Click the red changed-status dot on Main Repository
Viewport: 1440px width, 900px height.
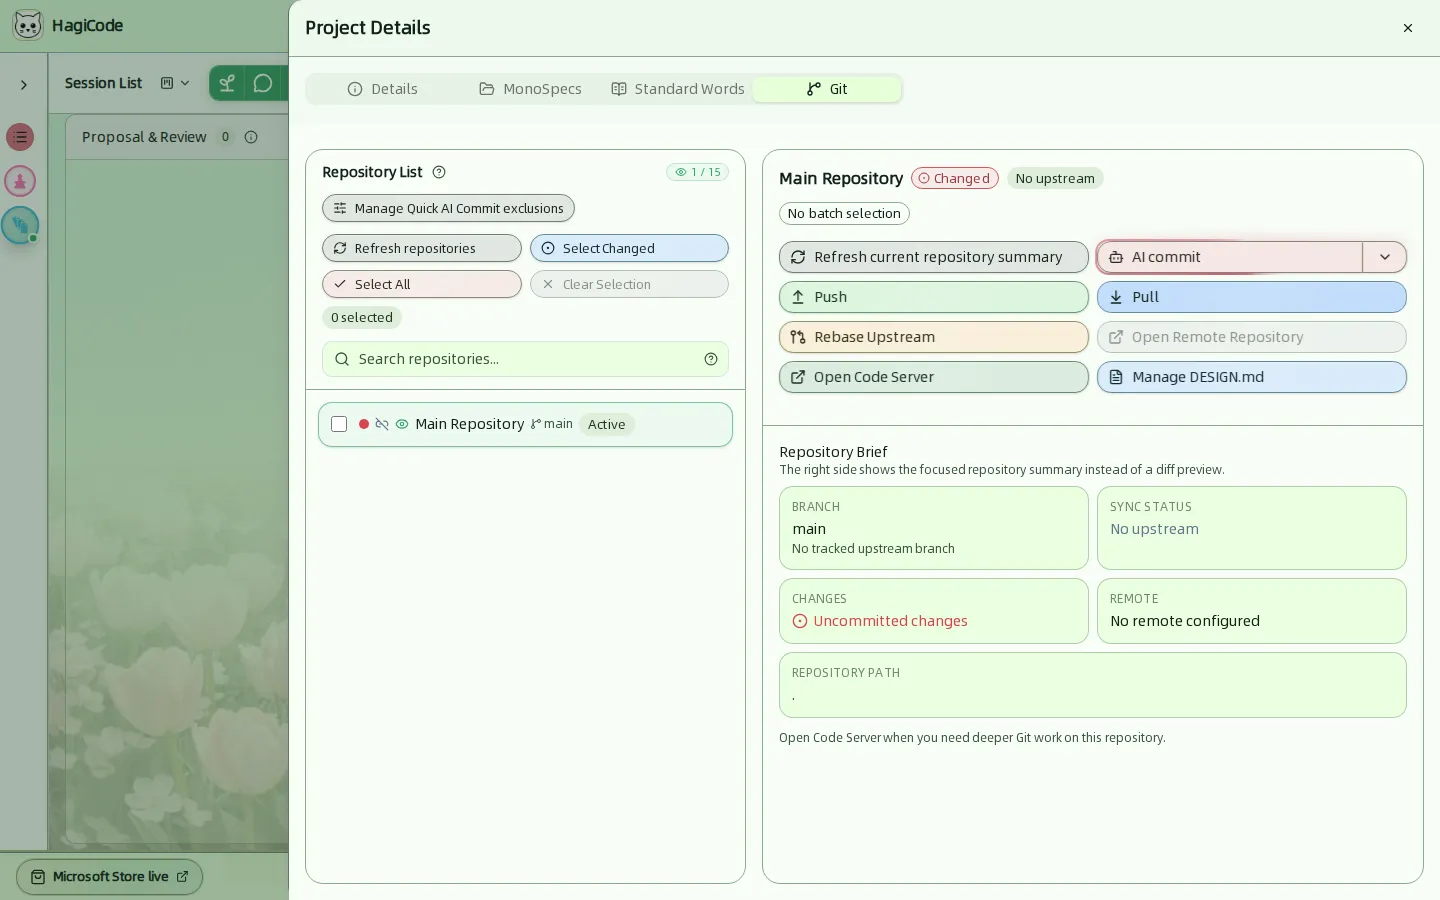point(364,424)
